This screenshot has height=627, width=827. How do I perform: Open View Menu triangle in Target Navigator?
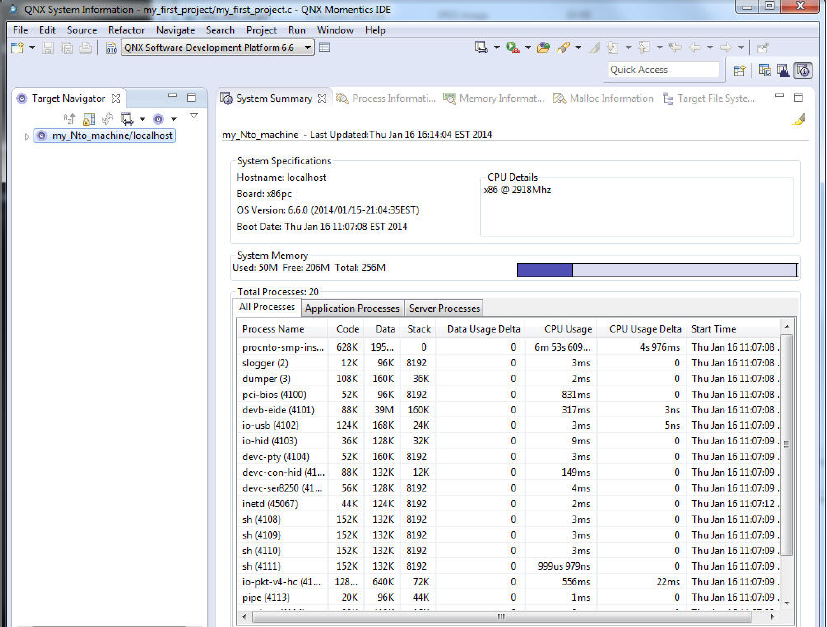(194, 116)
